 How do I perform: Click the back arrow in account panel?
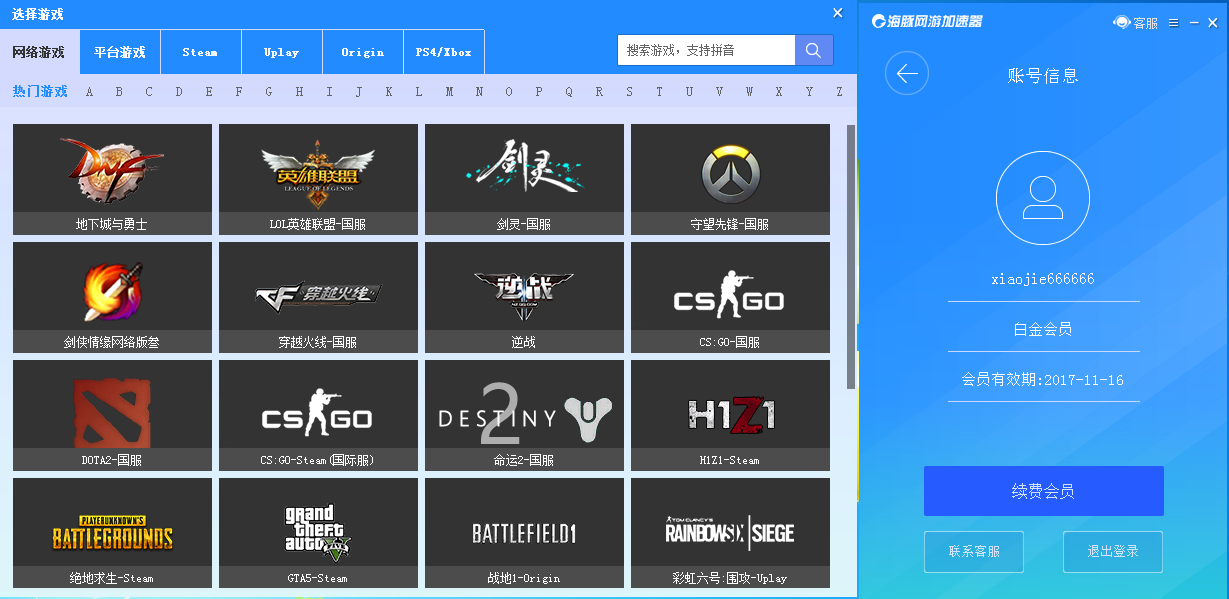(x=906, y=73)
